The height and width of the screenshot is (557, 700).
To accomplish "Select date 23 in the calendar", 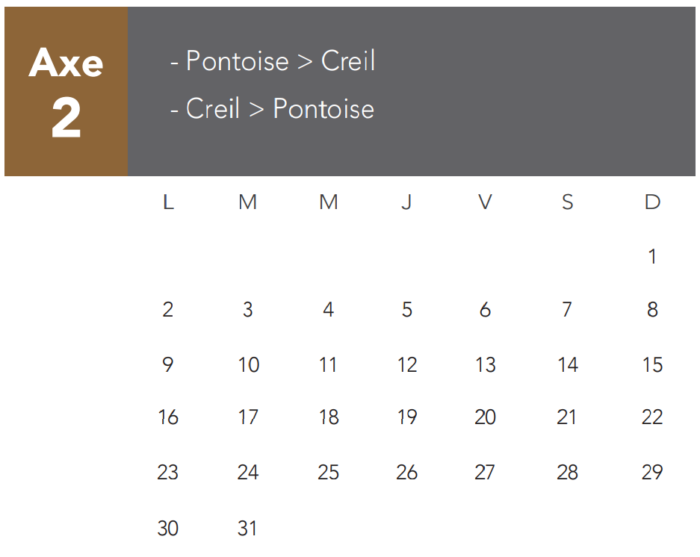I will point(168,472).
